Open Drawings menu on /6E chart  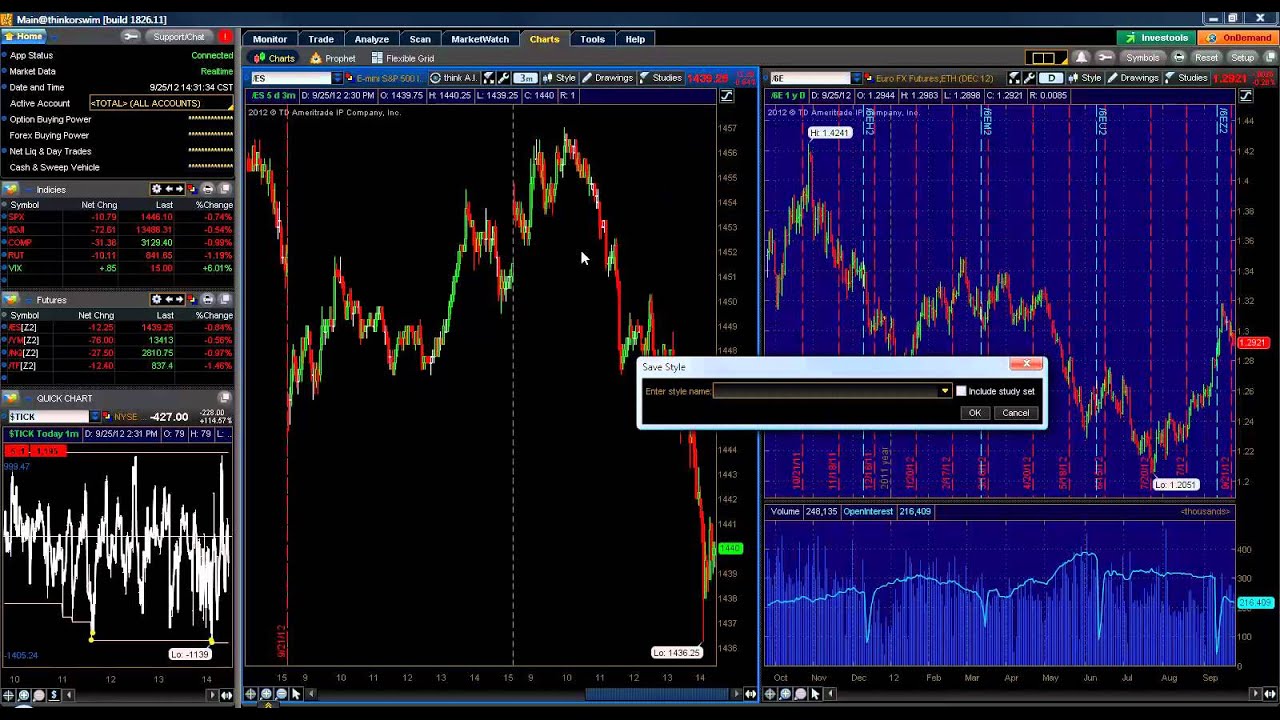[1133, 78]
